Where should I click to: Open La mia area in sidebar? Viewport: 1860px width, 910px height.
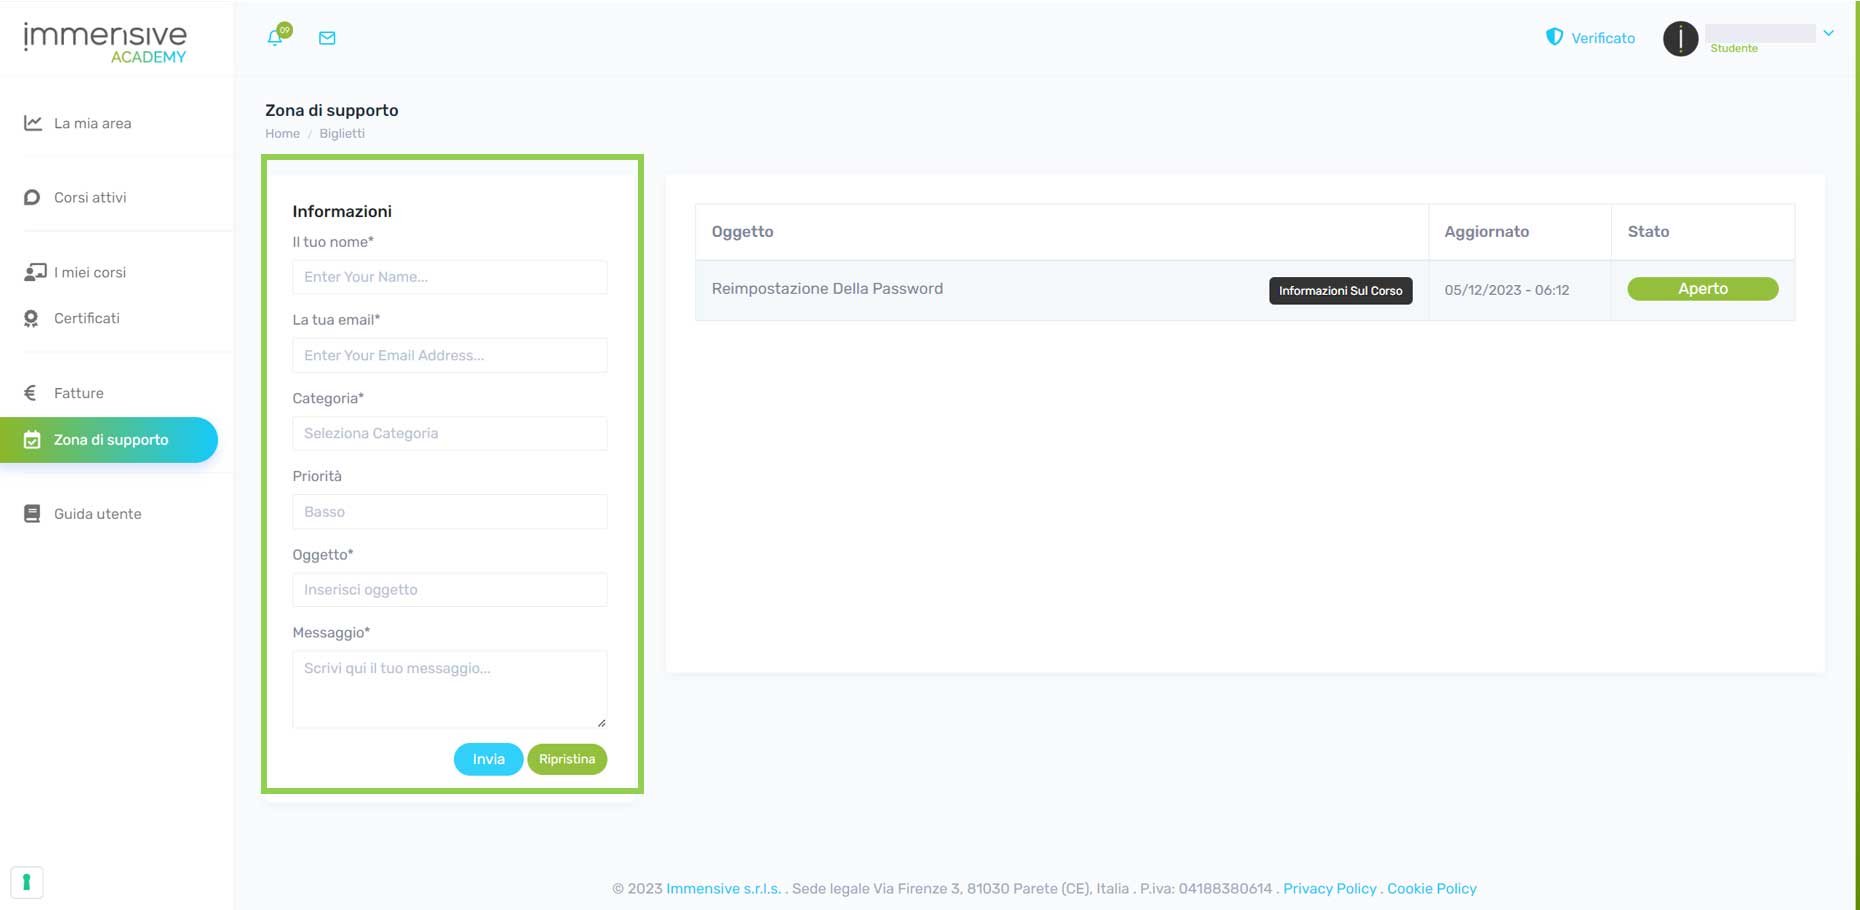tap(92, 123)
